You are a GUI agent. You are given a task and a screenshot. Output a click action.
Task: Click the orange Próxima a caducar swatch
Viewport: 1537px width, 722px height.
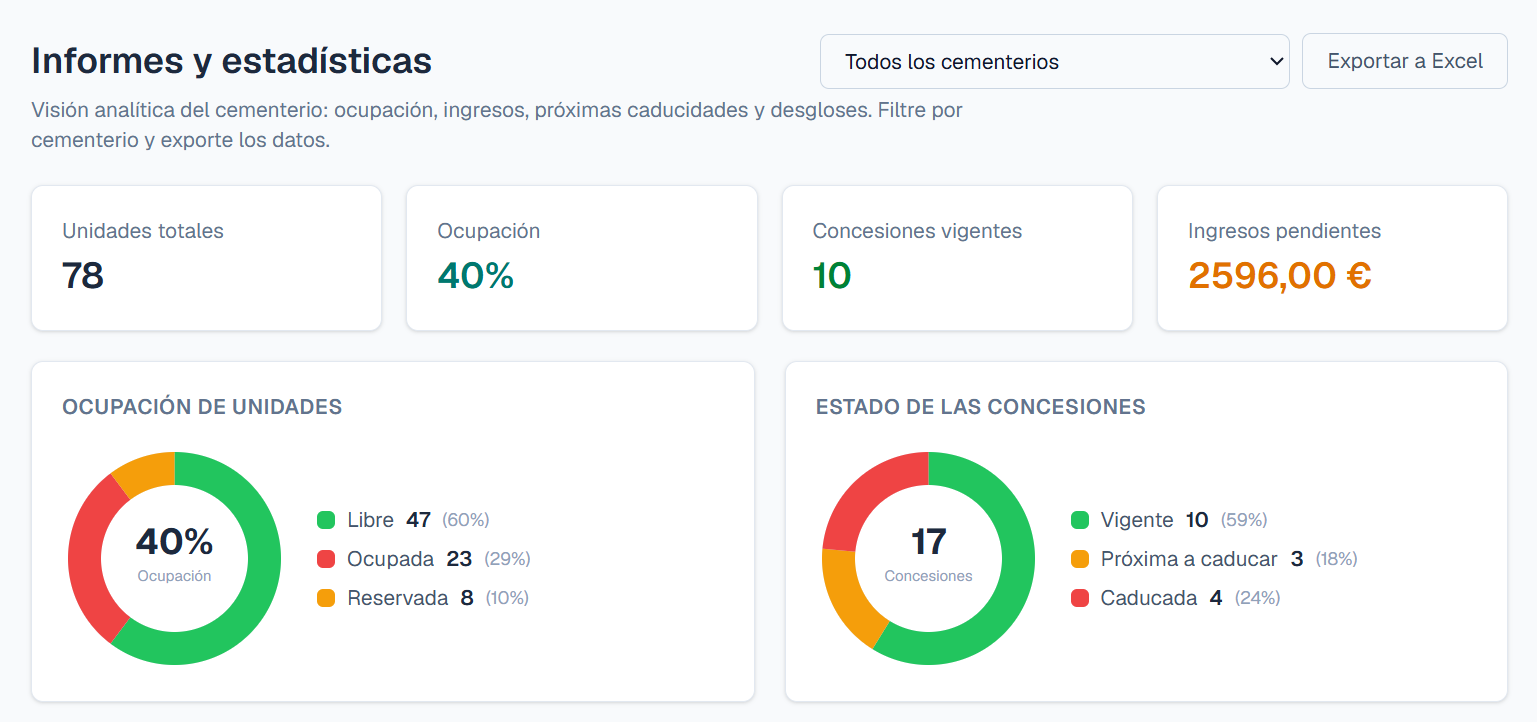click(1080, 559)
